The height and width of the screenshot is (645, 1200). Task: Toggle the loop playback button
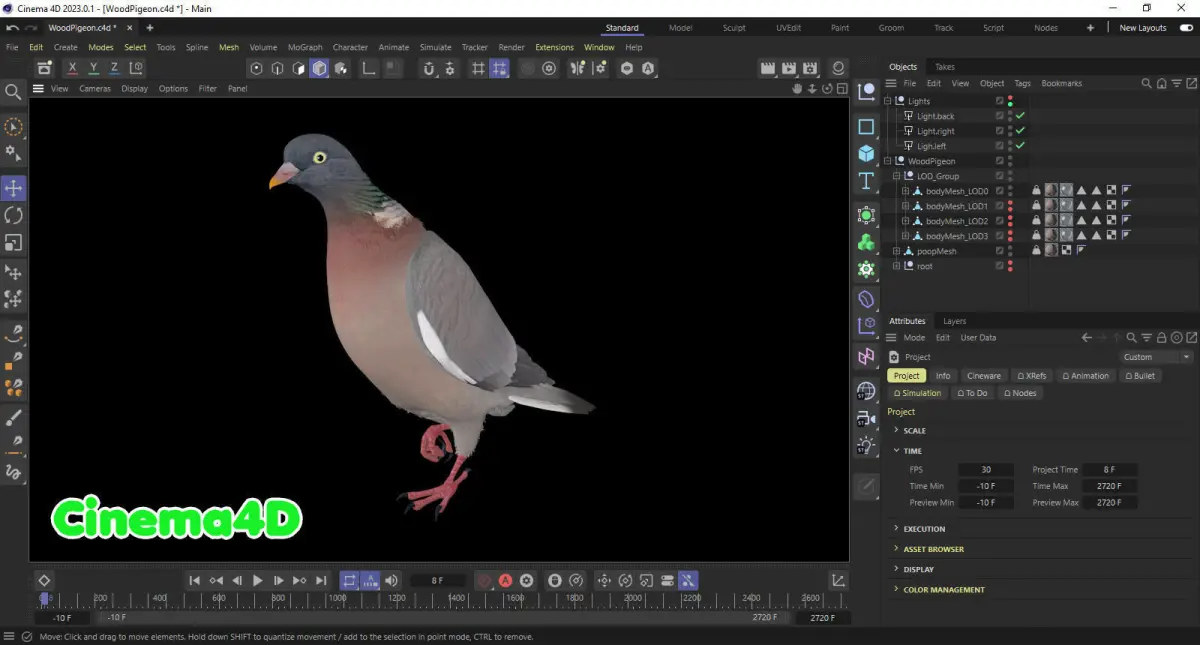click(349, 580)
